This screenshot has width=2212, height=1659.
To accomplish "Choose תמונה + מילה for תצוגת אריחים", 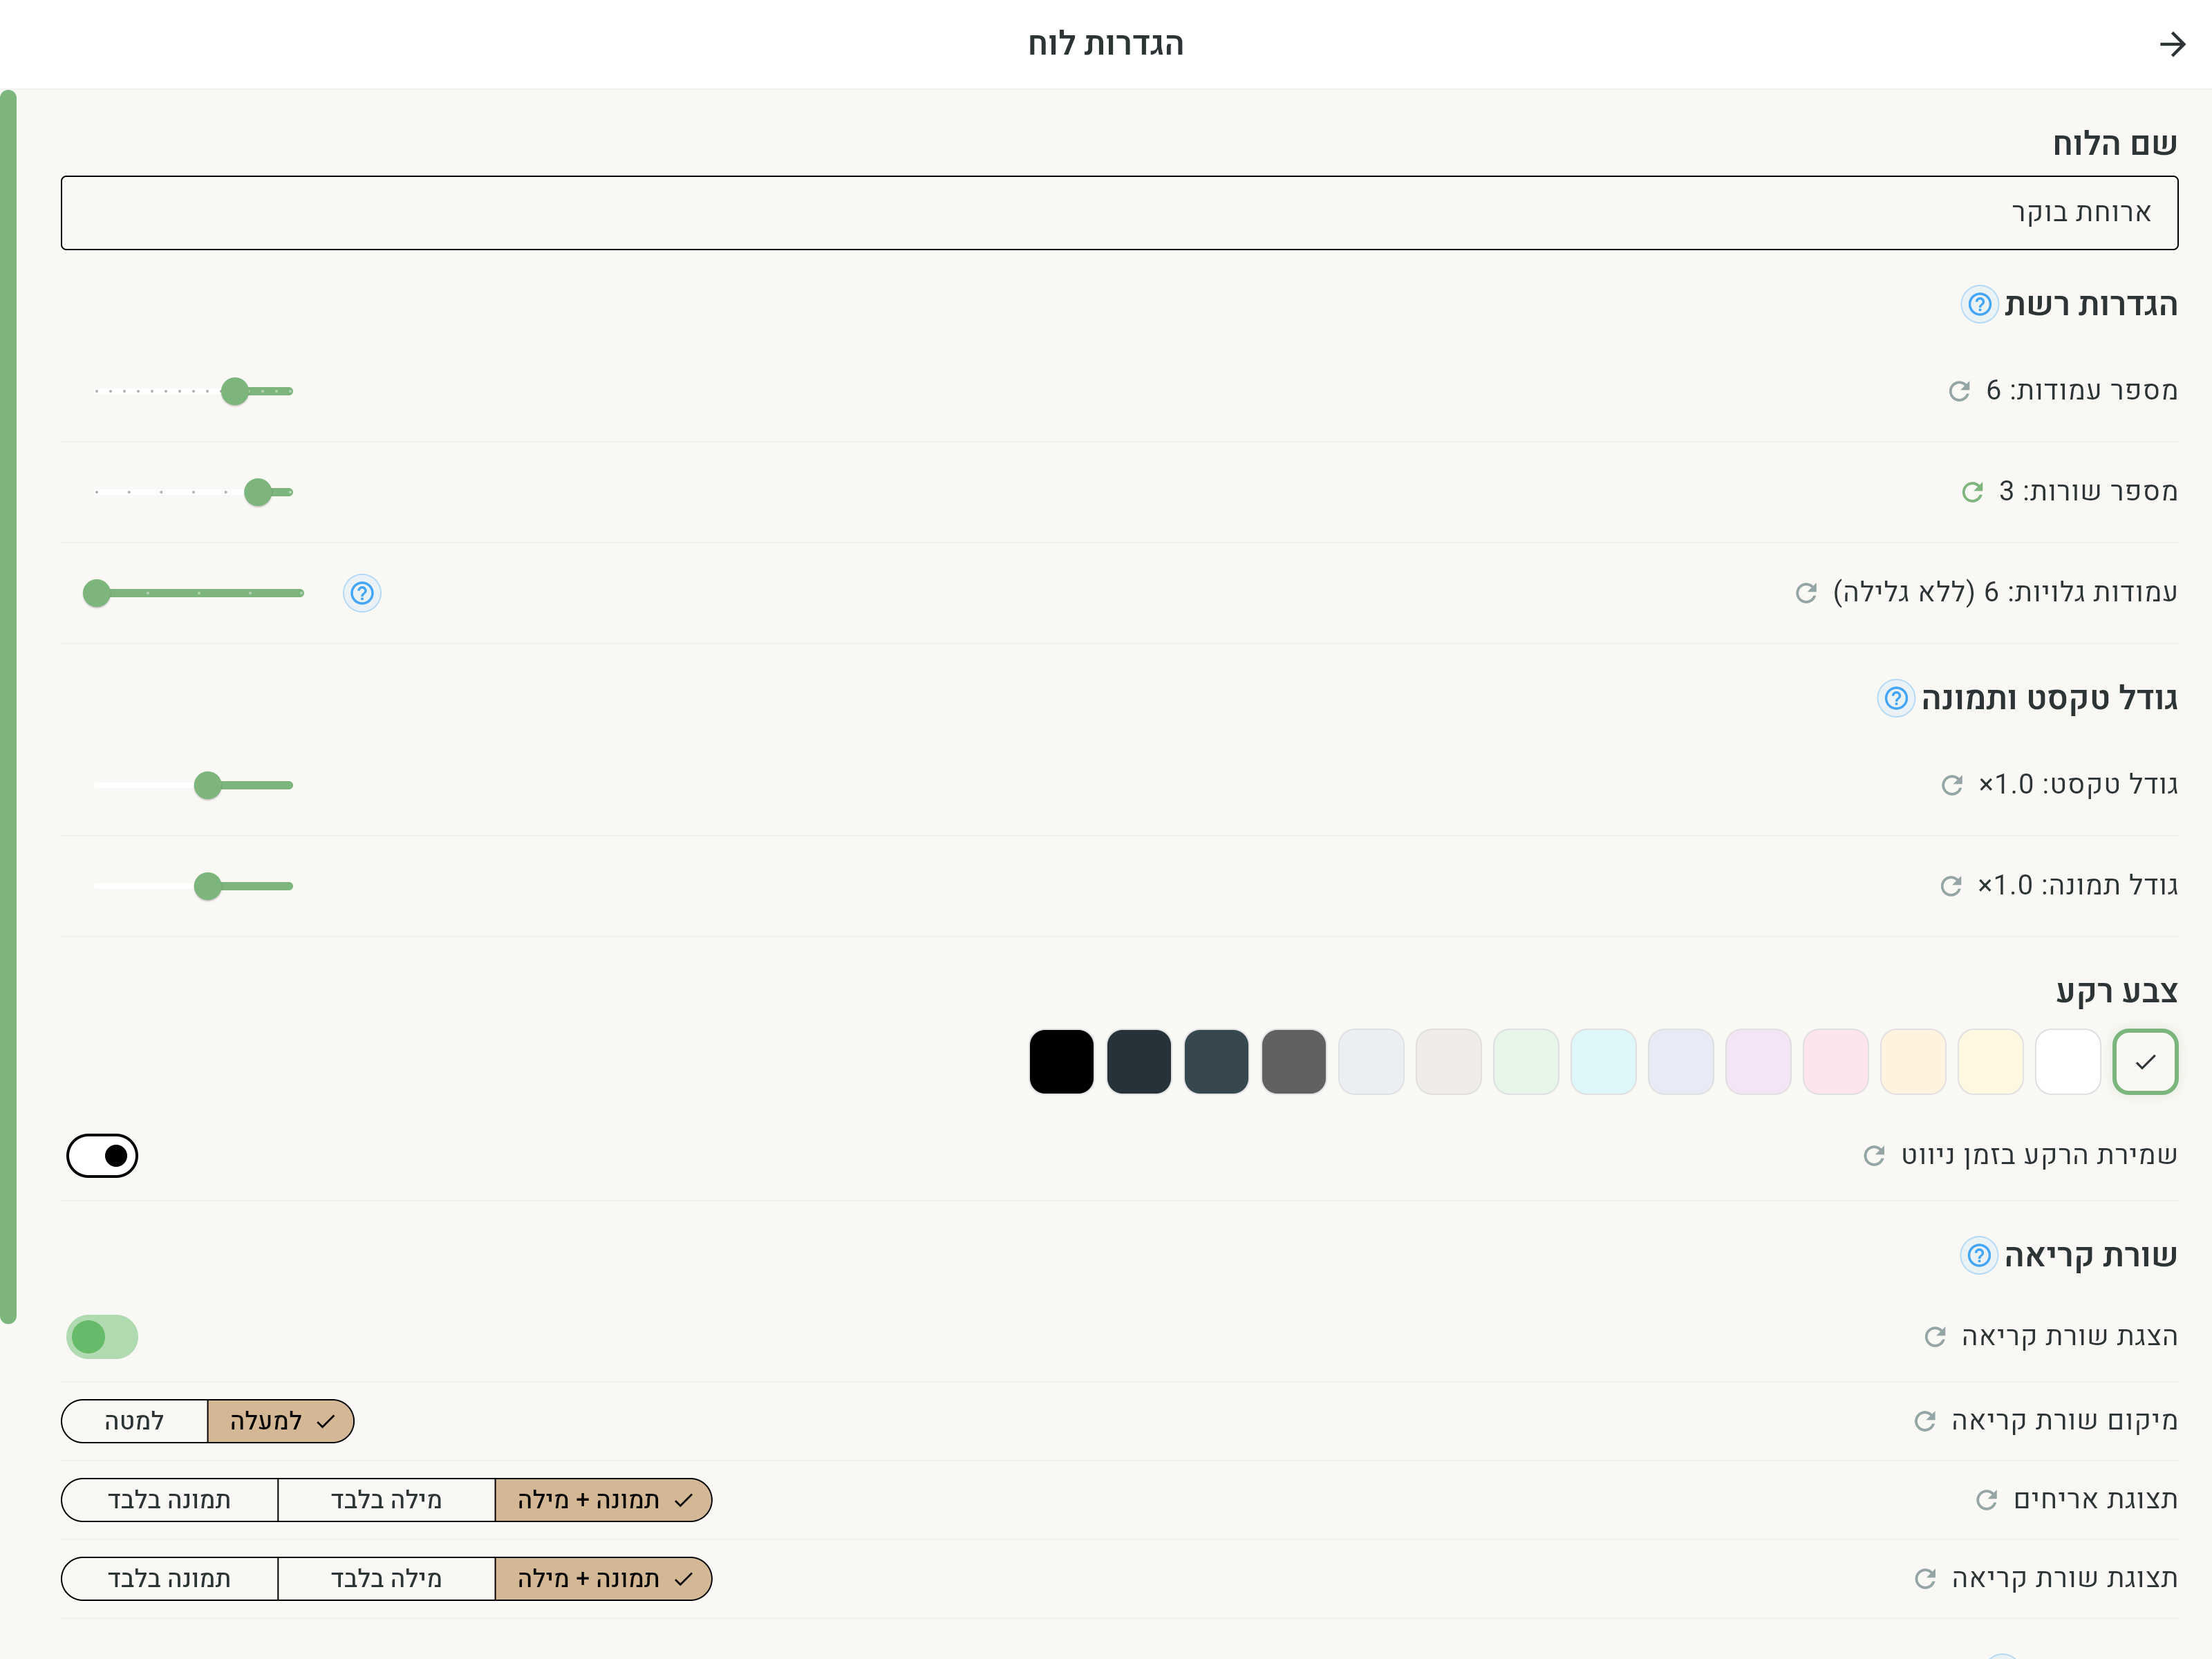I will [x=604, y=1500].
